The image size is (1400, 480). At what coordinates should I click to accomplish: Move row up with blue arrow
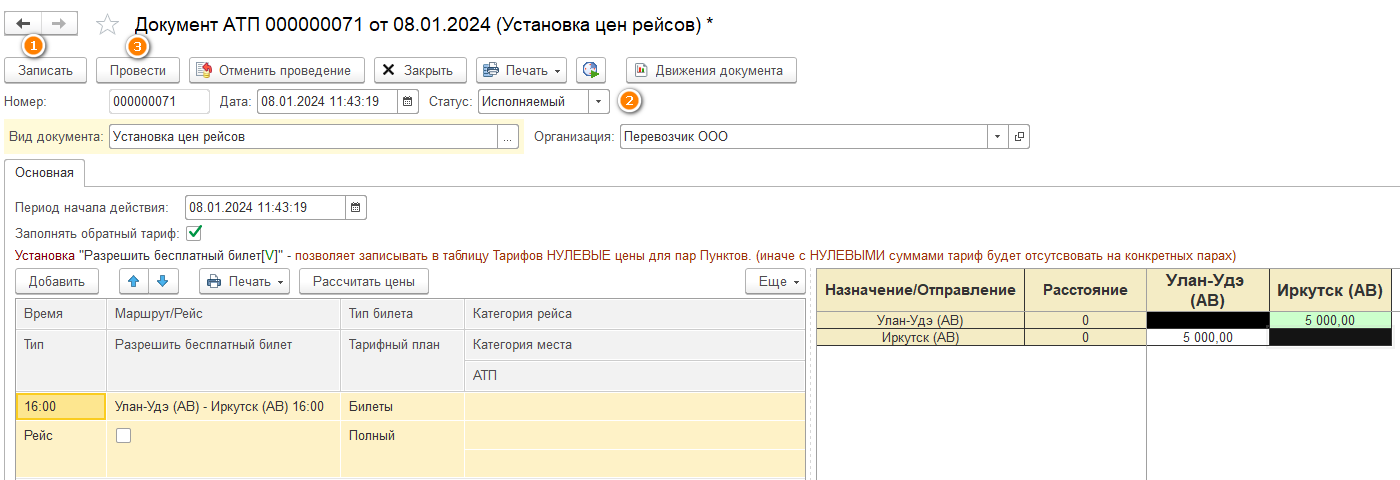click(x=133, y=281)
